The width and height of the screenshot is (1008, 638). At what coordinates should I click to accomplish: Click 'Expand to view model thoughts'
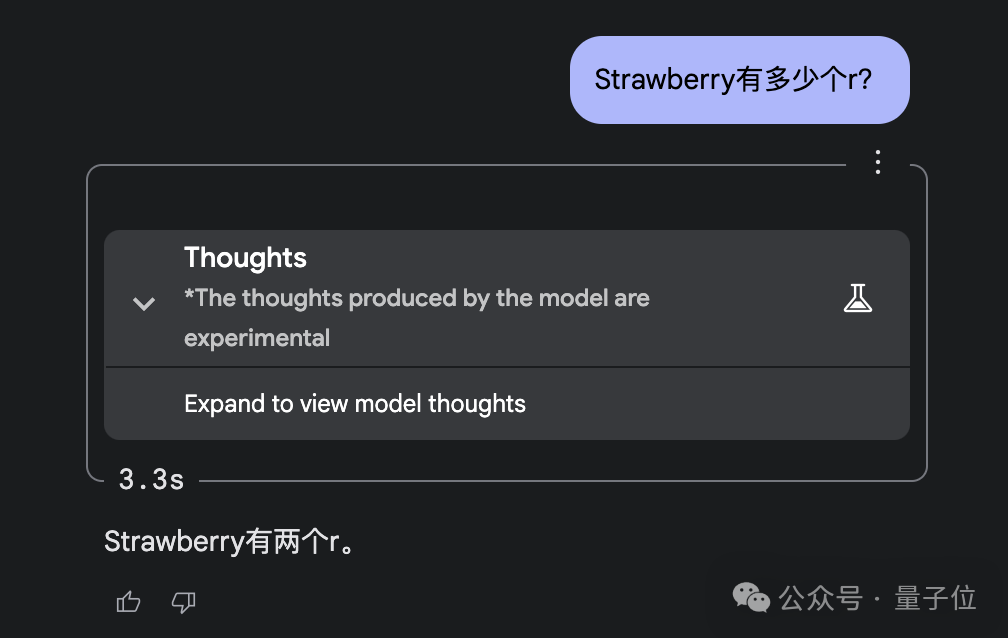point(354,403)
